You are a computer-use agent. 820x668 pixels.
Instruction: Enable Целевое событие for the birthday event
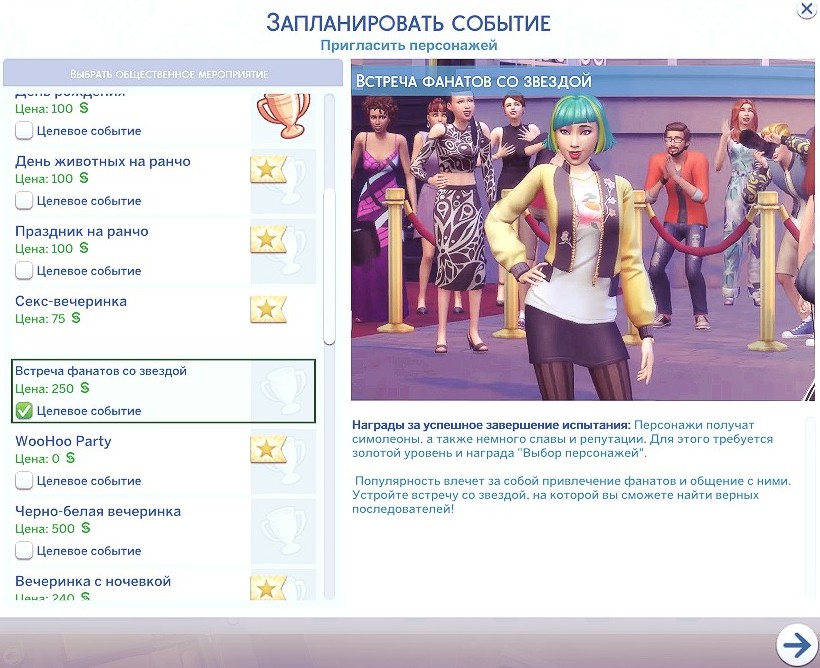(x=24, y=131)
